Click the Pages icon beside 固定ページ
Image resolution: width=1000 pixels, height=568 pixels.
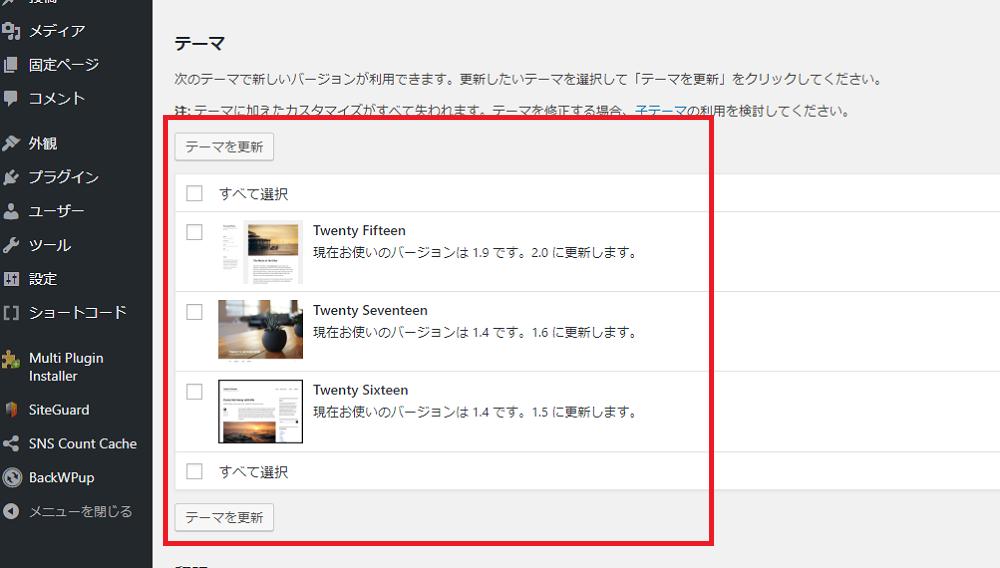tap(11, 64)
